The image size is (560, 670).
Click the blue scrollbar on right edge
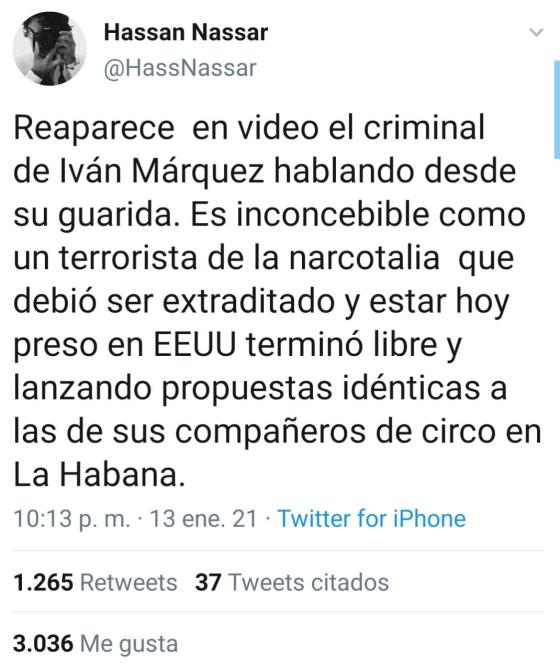click(x=557, y=110)
